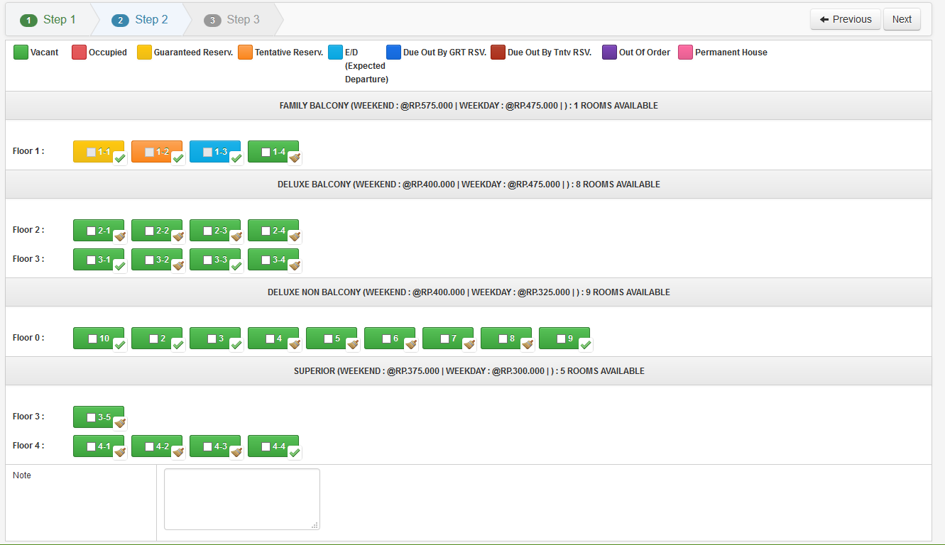
Task: Click the broom icon on room 3-5
Action: pyautogui.click(x=120, y=423)
